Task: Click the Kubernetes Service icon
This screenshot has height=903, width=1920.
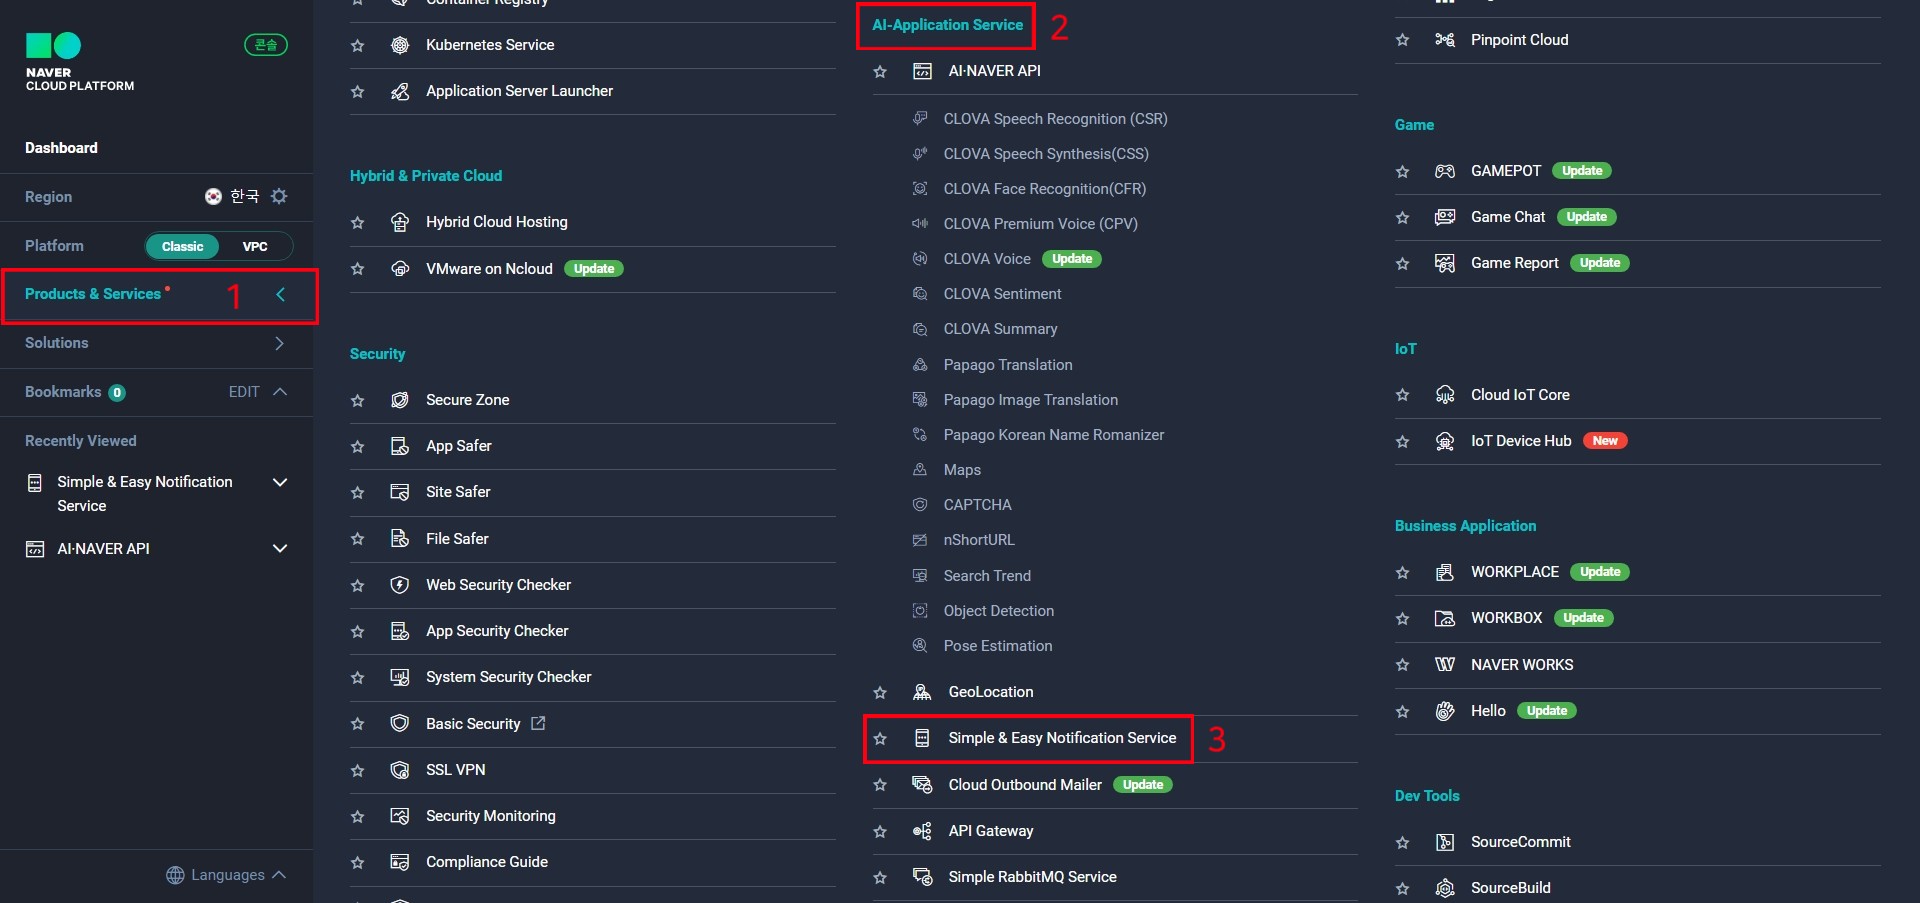Action: pyautogui.click(x=400, y=45)
